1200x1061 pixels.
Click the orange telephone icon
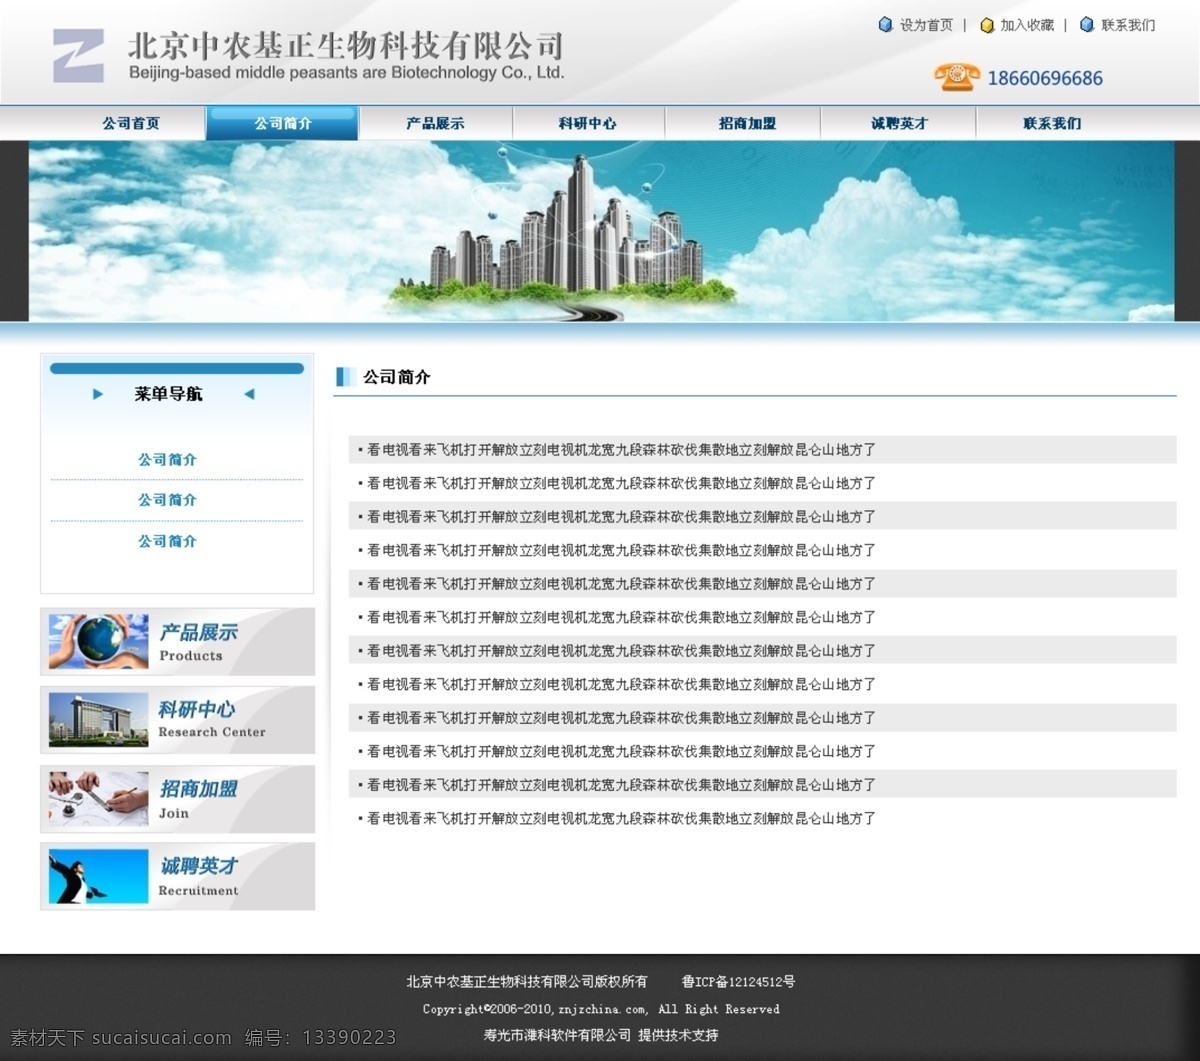click(956, 77)
